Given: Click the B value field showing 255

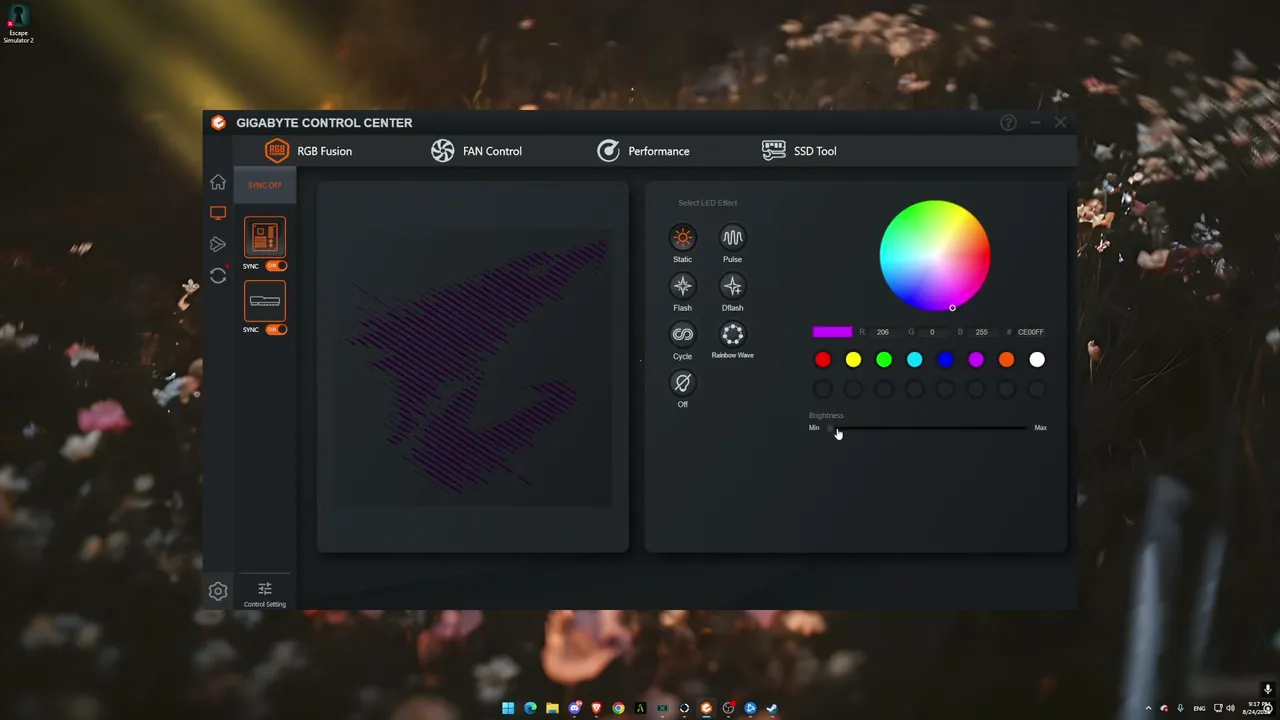Looking at the screenshot, I should (x=981, y=332).
